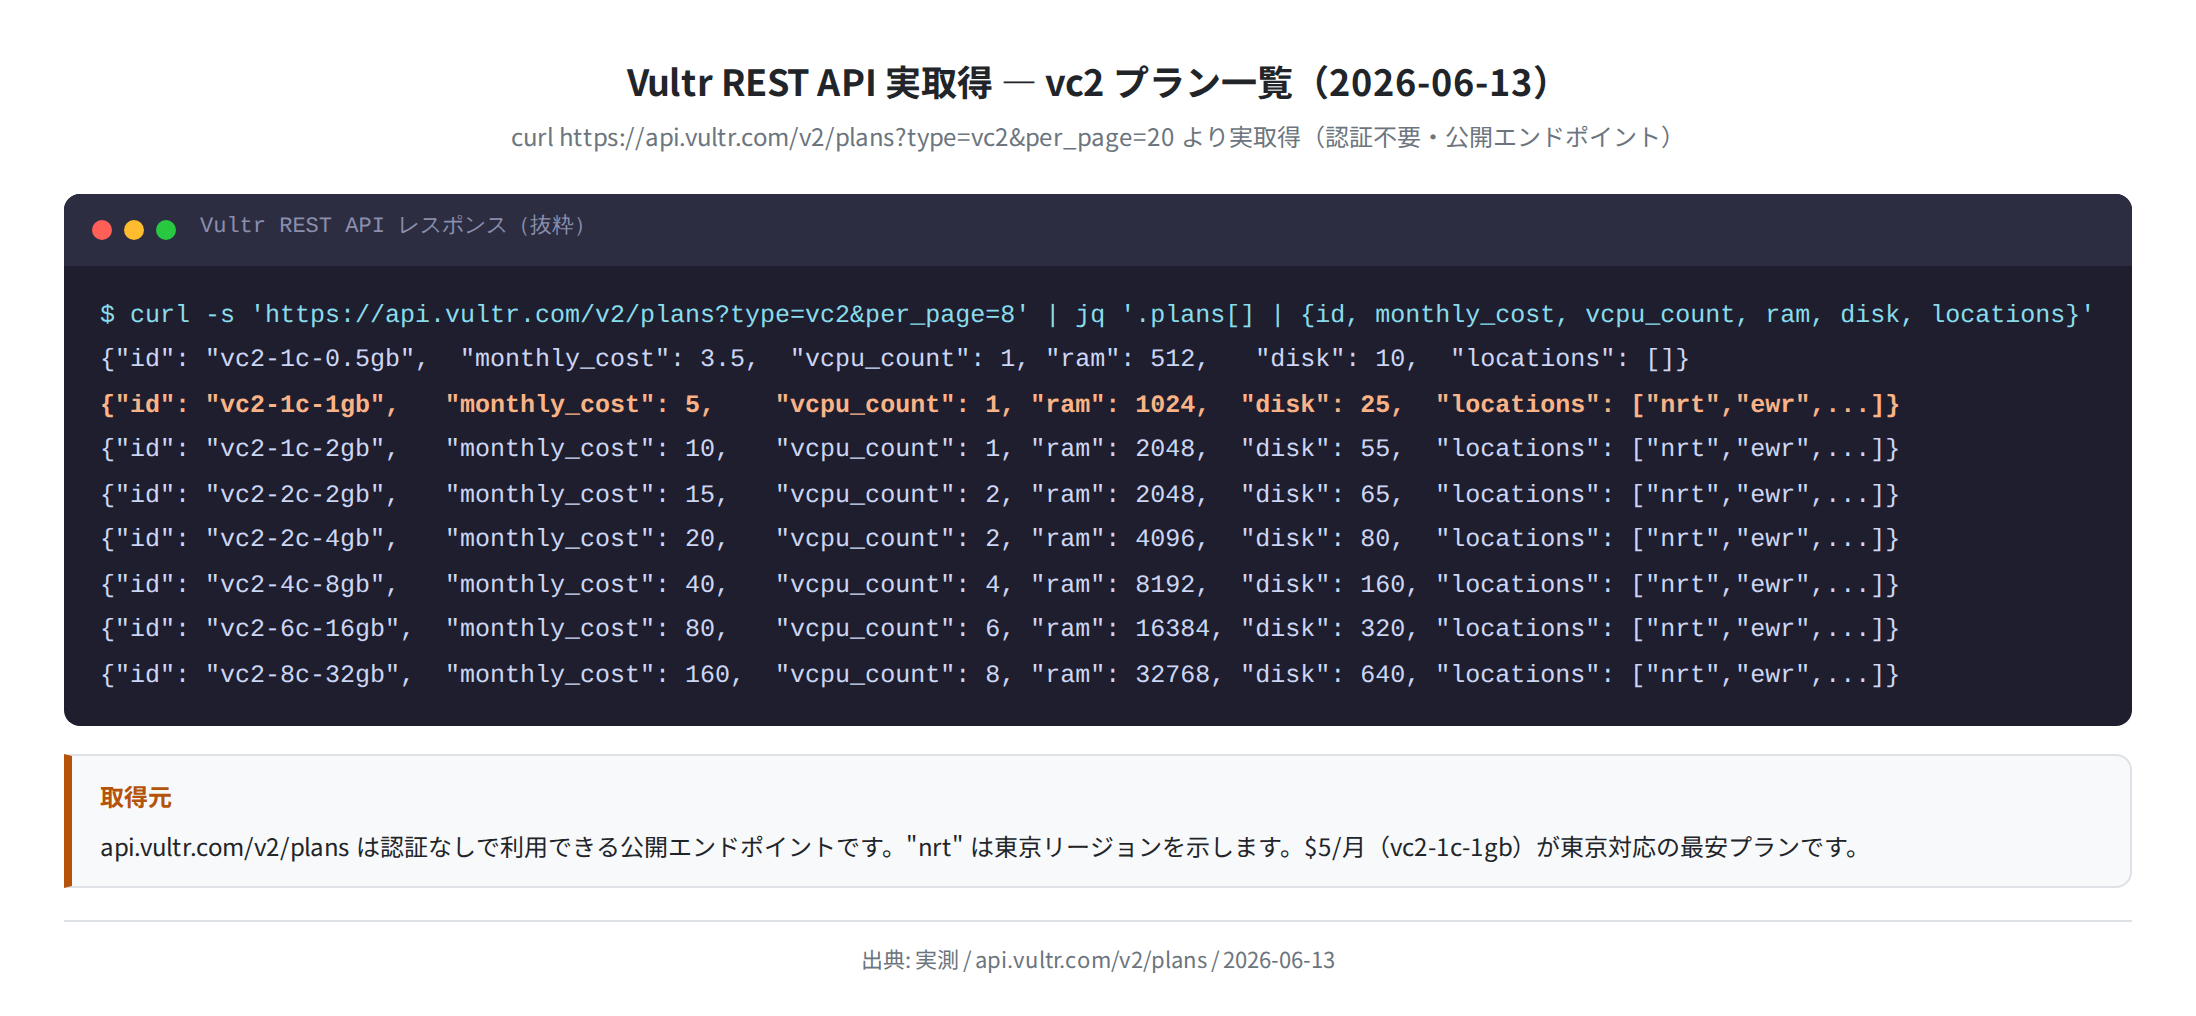This screenshot has width=2196, height=1016.
Task: Click "monthly_cost": 160 value
Action: (x=707, y=675)
